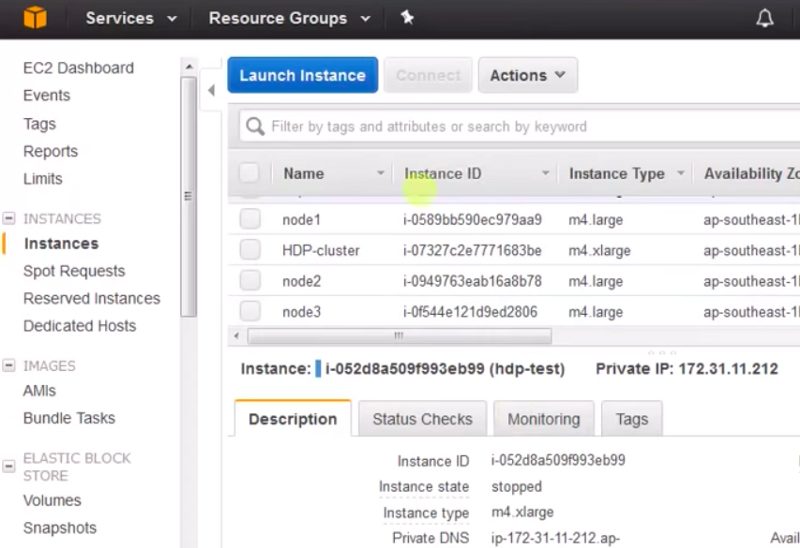Click the AWS orange cube logo
Image resolution: width=800 pixels, height=548 pixels.
click(x=35, y=18)
